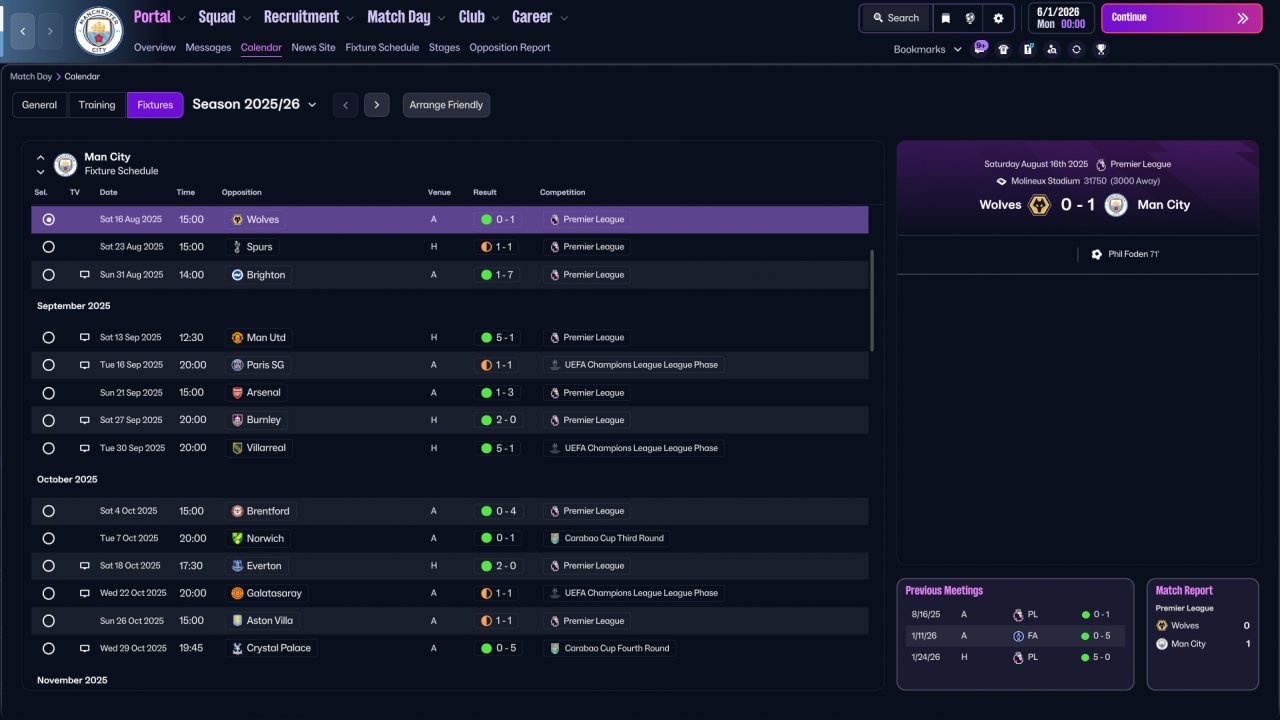
Task: Switch to the Messages tab
Action: (x=208, y=48)
